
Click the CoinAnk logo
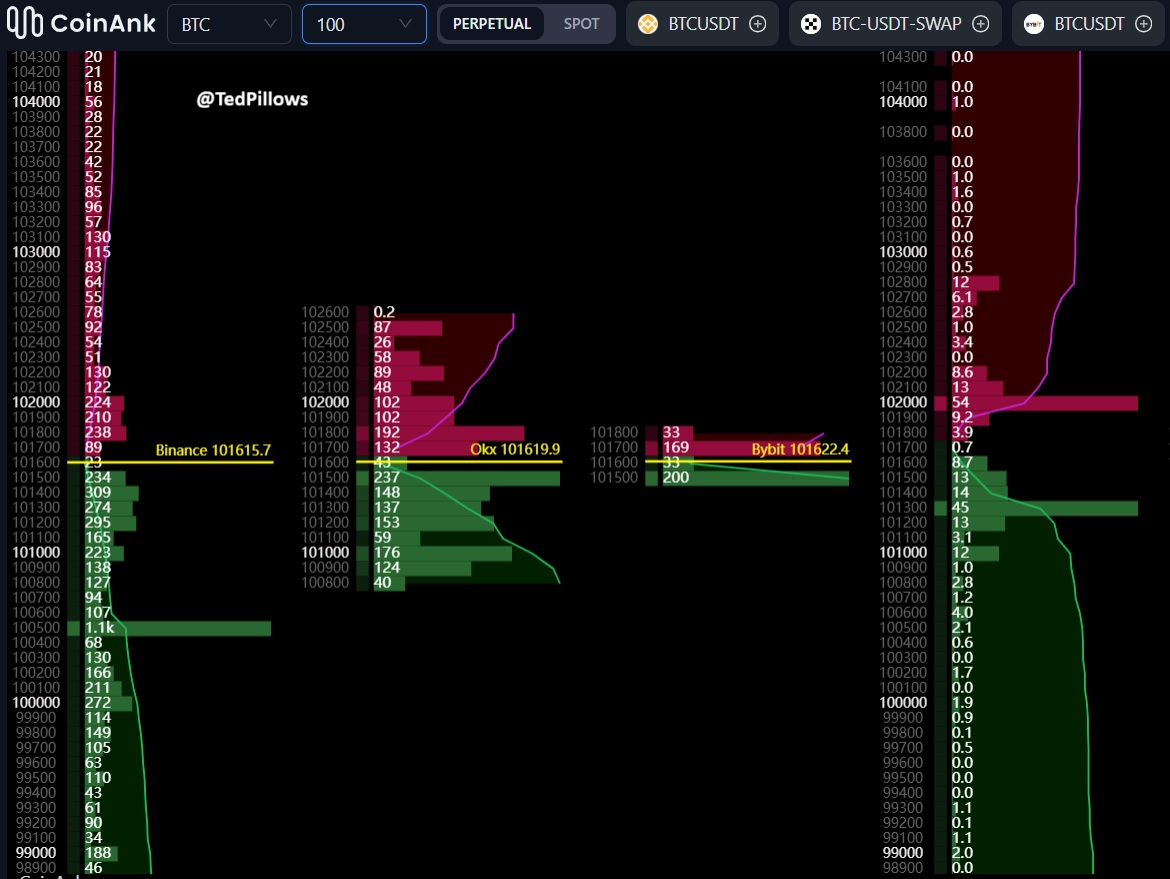point(80,24)
